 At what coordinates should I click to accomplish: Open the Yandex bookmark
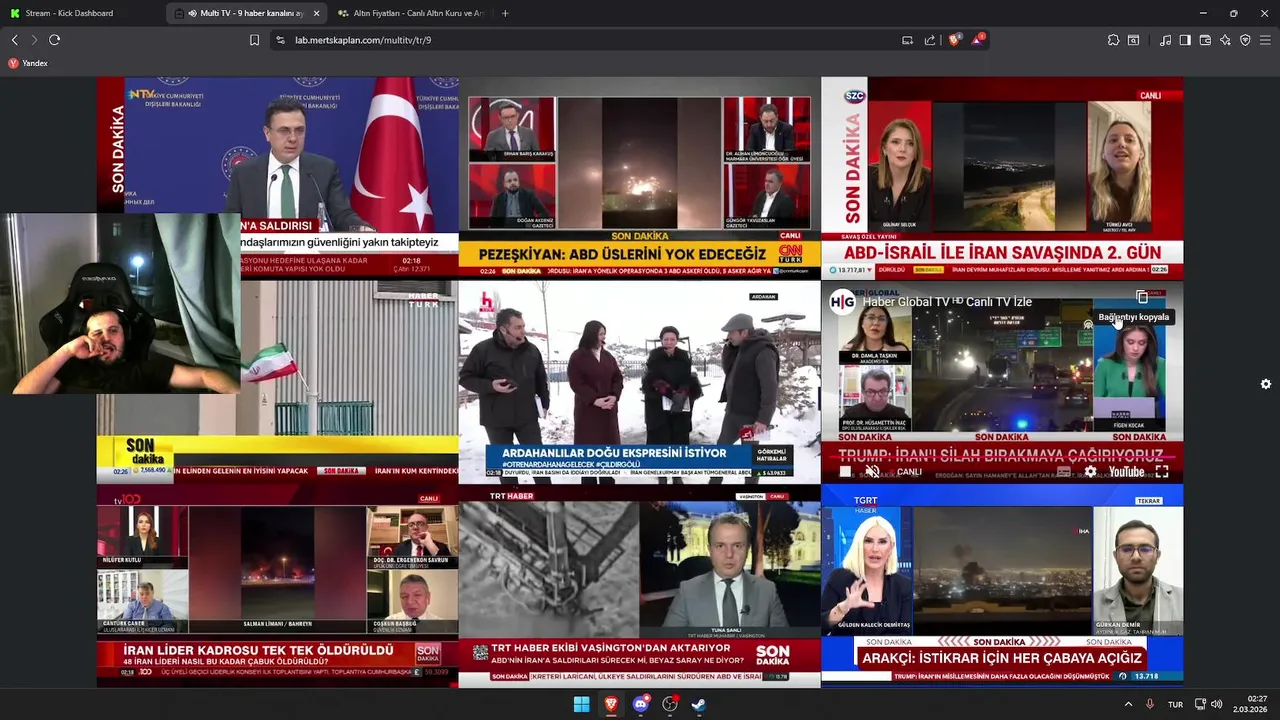[x=28, y=63]
